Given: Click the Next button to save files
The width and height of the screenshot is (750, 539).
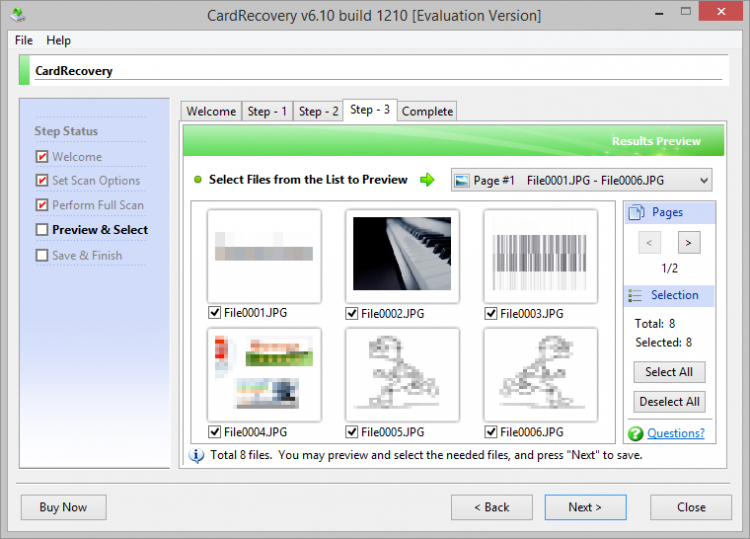Looking at the screenshot, I should pyautogui.click(x=585, y=507).
